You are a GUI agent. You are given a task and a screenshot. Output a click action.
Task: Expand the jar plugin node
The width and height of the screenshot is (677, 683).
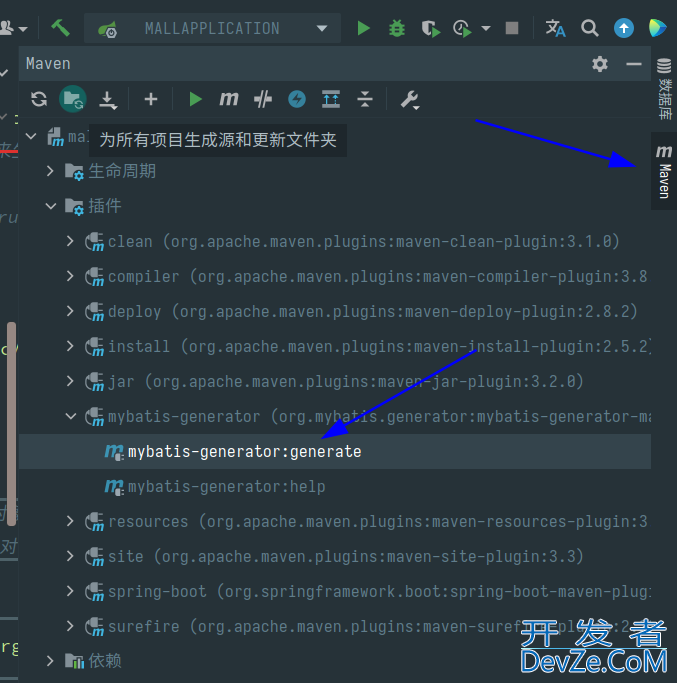tap(70, 381)
